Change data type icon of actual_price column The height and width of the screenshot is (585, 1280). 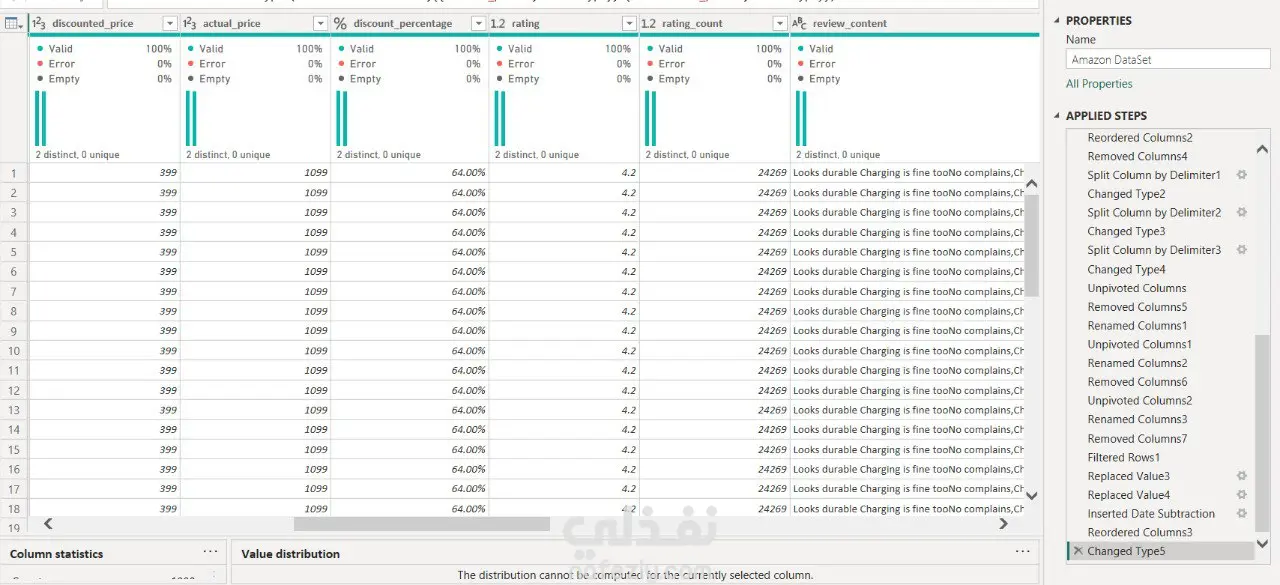[x=190, y=23]
